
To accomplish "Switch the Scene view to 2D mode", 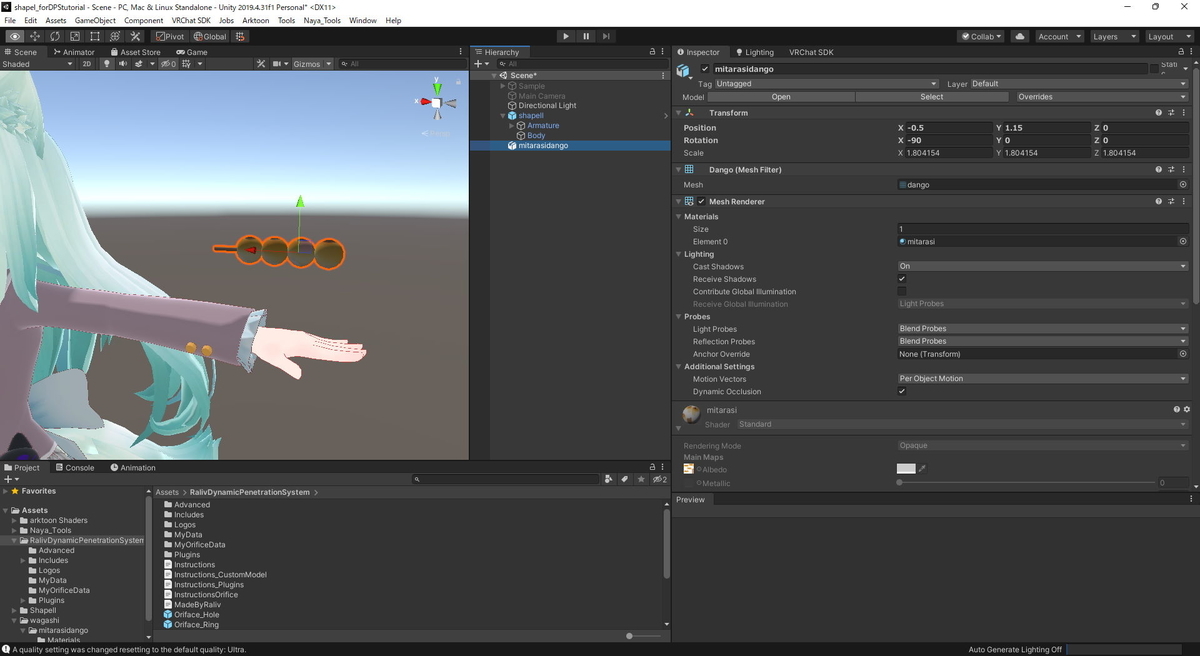I will pos(88,63).
